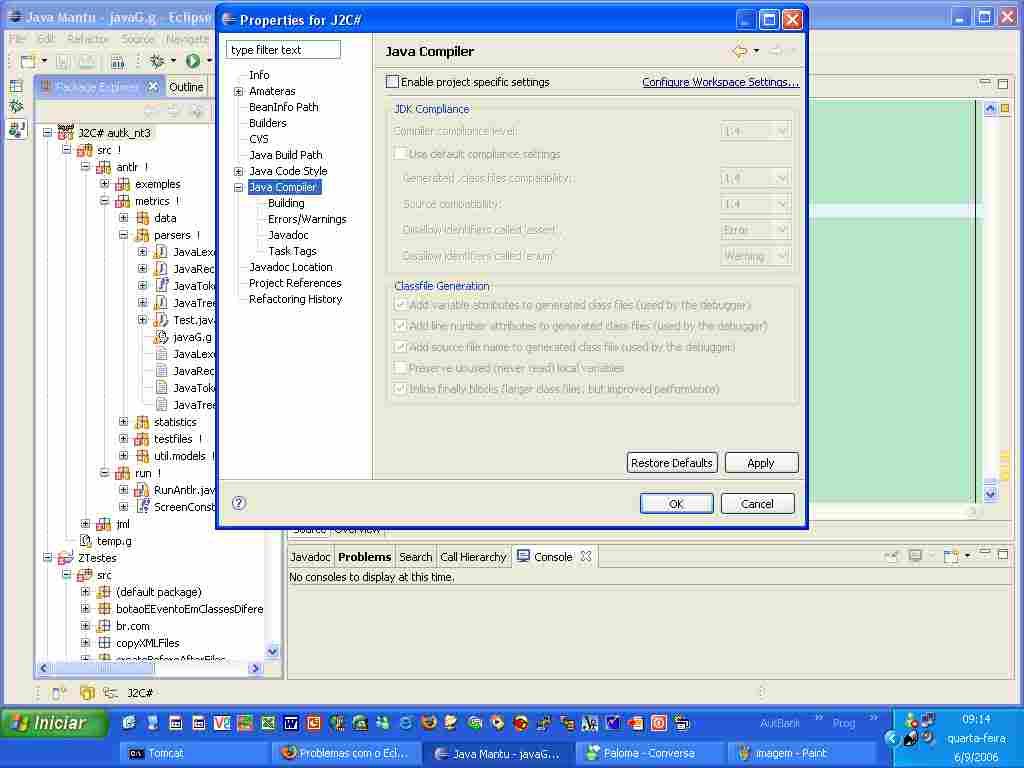Viewport: 1024px width, 768px height.
Task: Collapse the Java Compiler tree node
Action: pos(239,187)
